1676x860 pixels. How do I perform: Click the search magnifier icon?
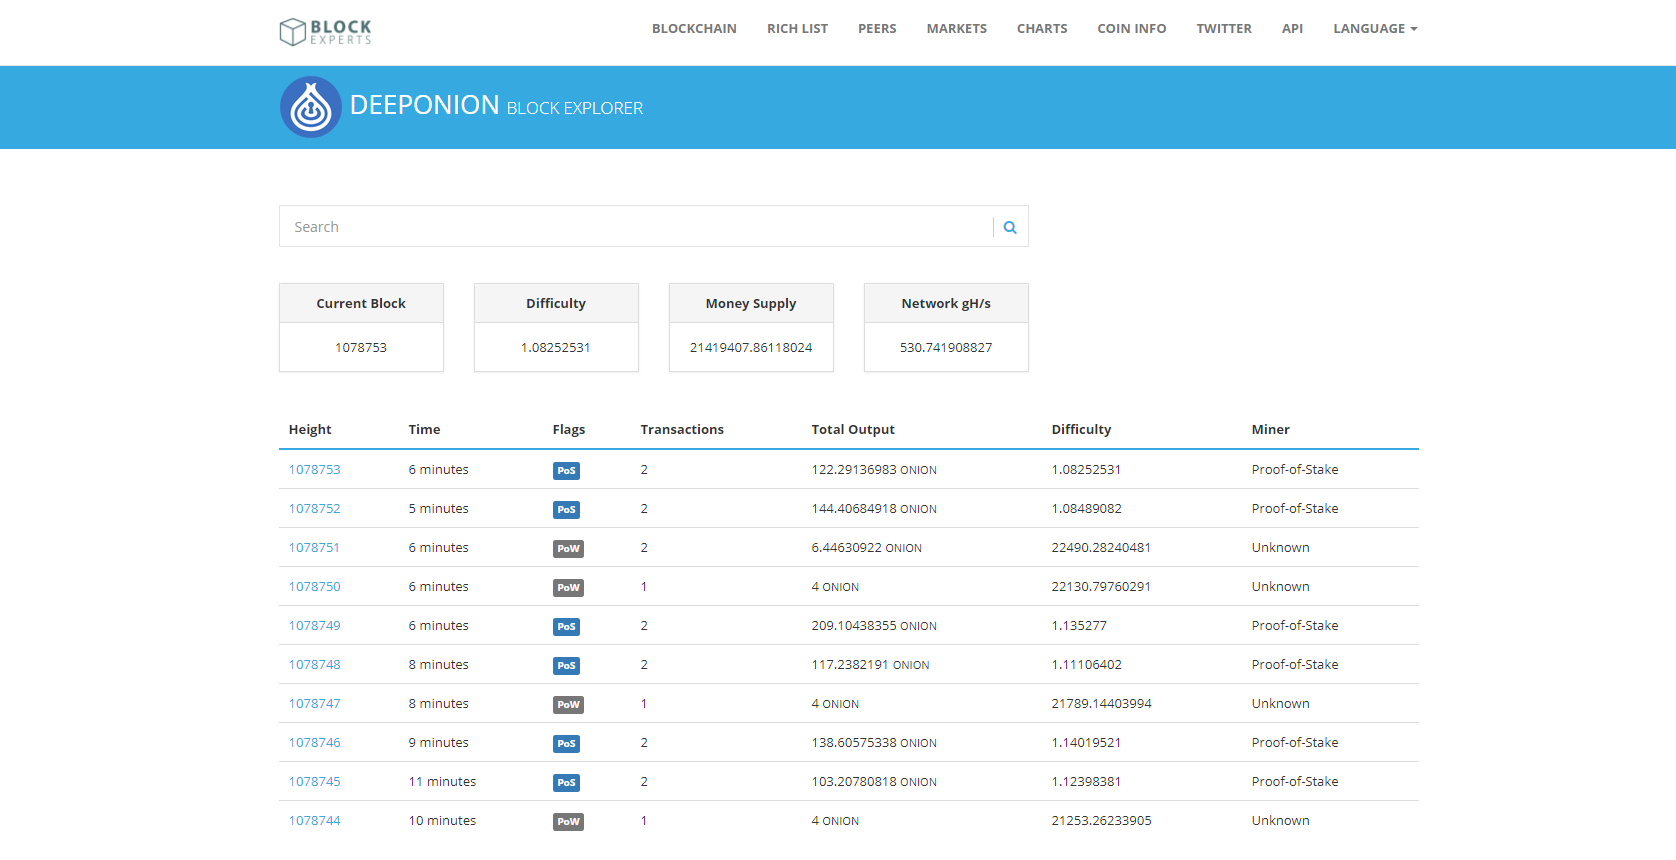click(x=1010, y=227)
